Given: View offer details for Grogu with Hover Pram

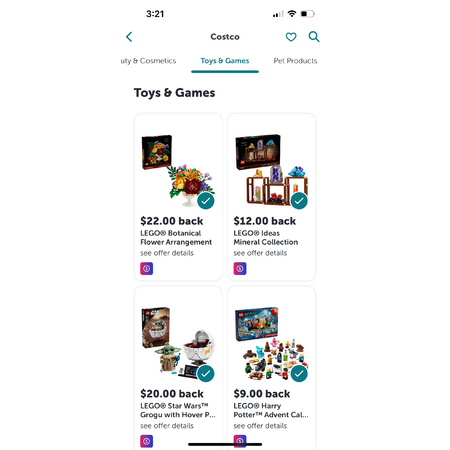Looking at the screenshot, I should click(x=167, y=426).
